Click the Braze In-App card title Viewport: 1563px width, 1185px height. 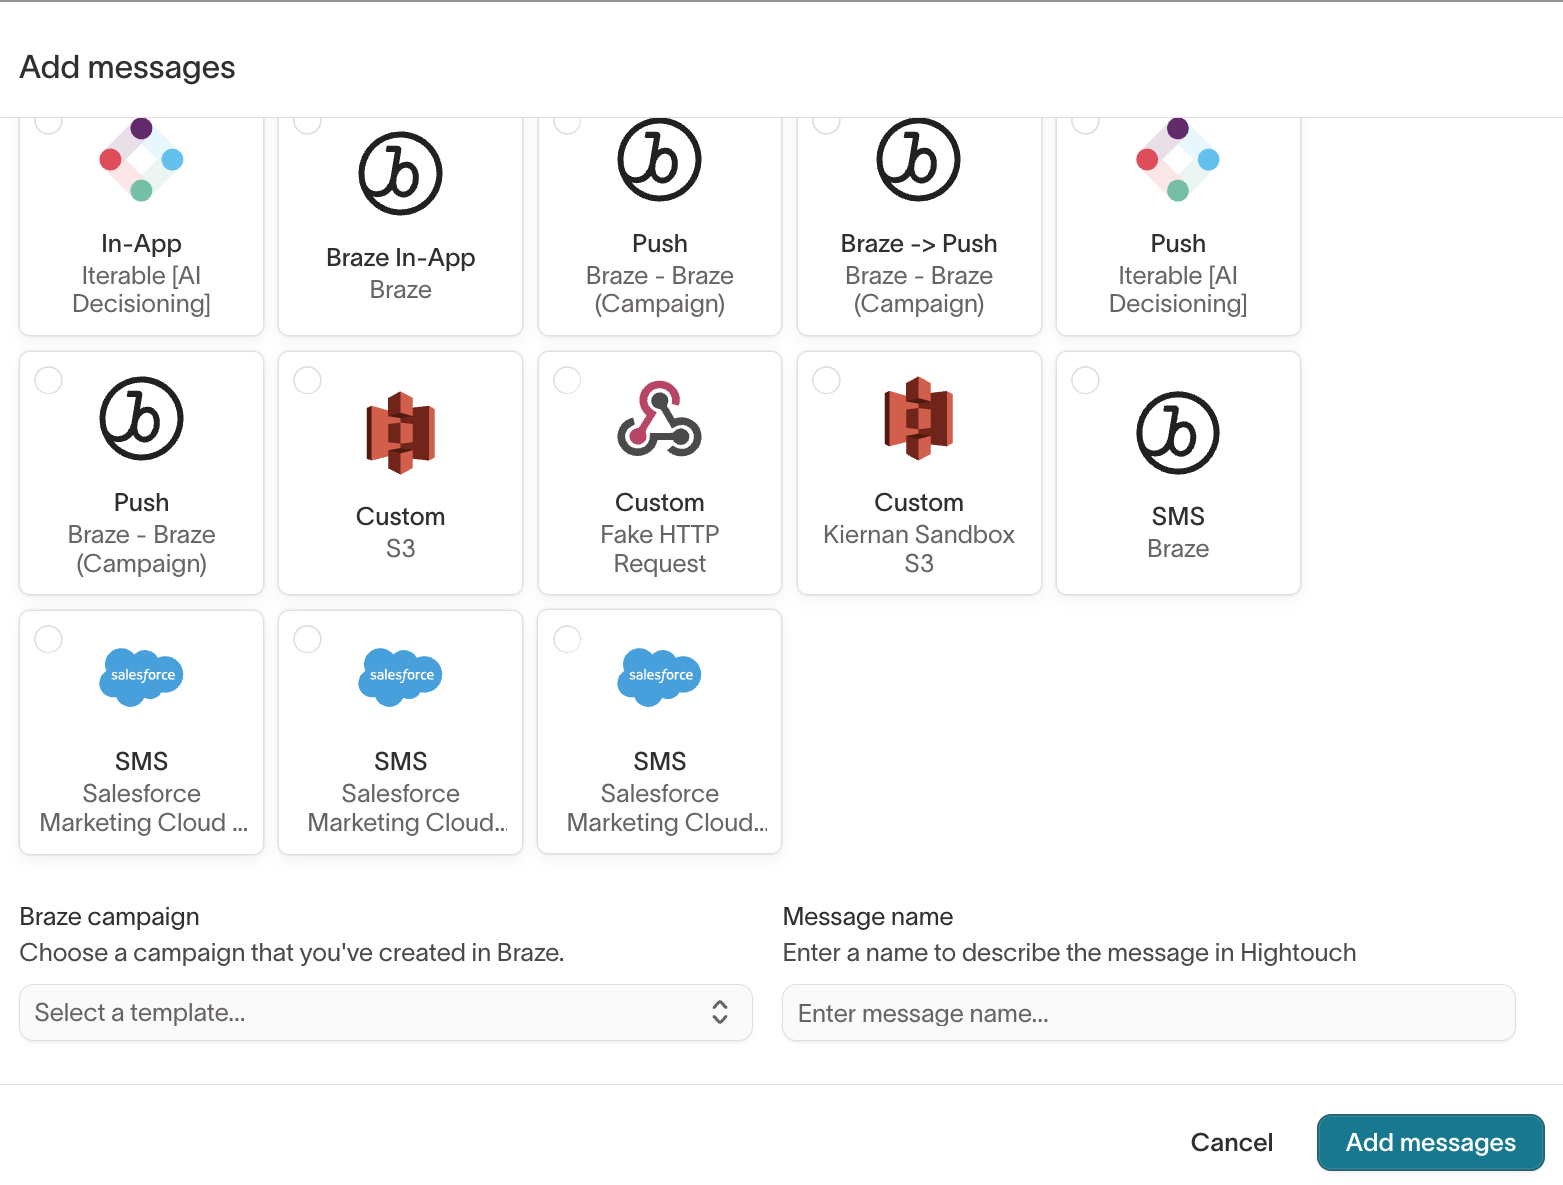coord(400,258)
